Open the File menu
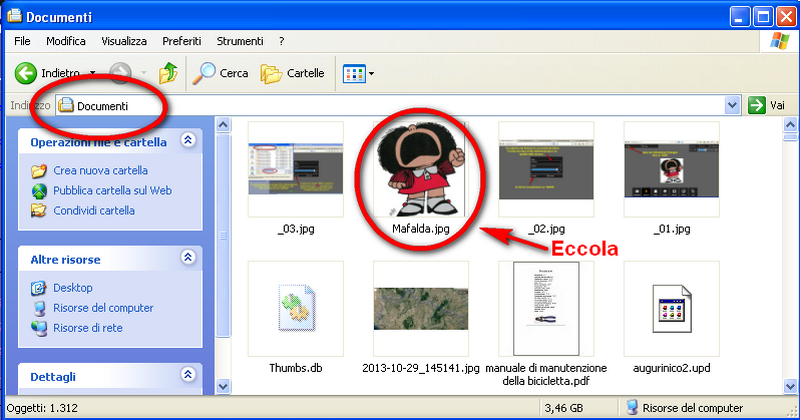 (x=22, y=41)
